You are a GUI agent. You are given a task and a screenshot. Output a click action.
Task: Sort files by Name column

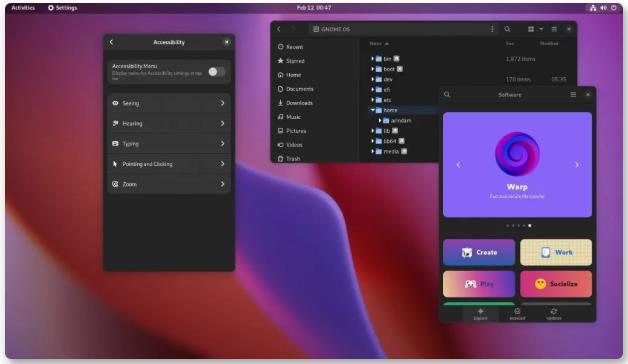pos(378,43)
